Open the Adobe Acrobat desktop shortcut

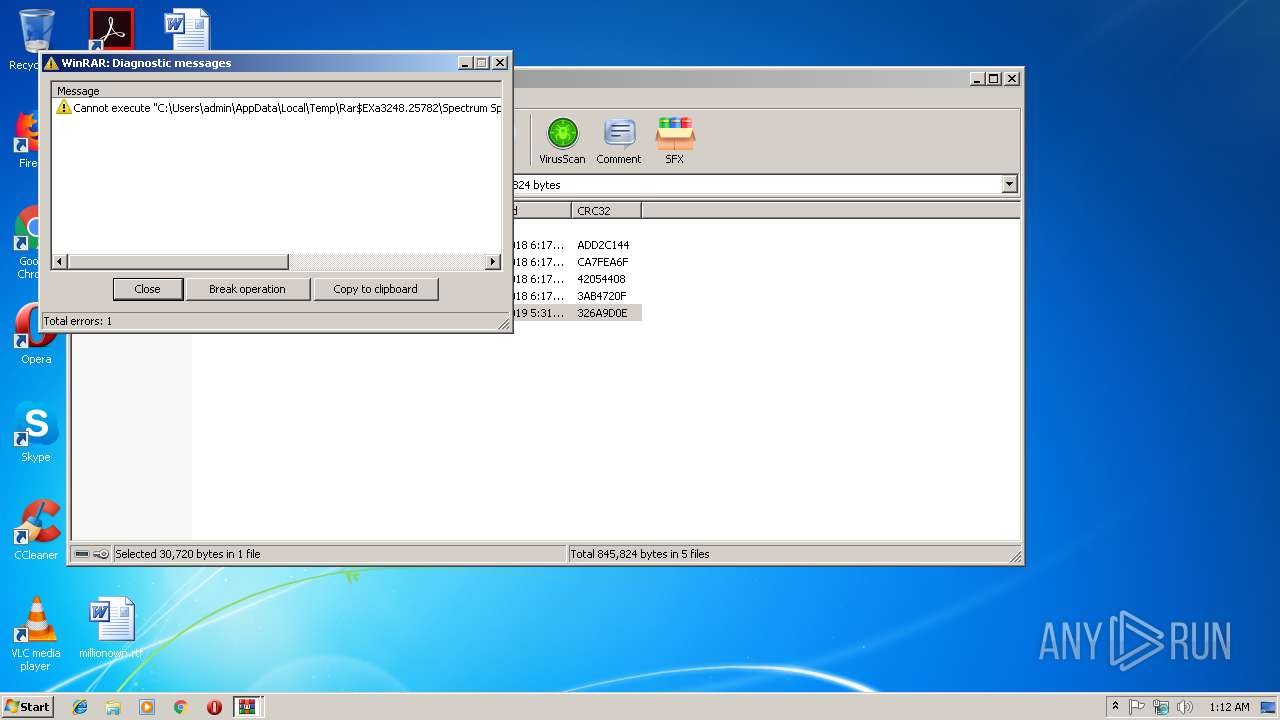click(x=111, y=29)
